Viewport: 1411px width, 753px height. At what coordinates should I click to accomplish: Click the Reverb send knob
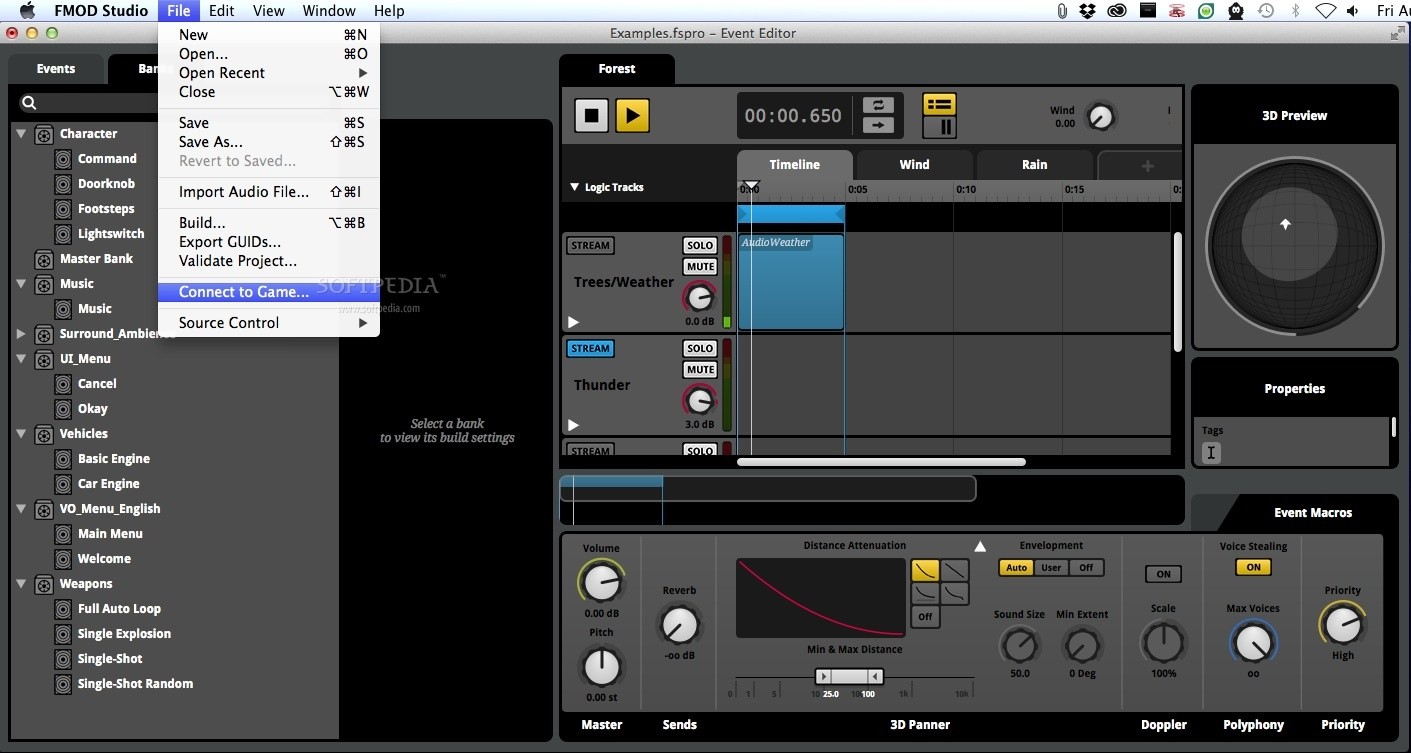679,626
